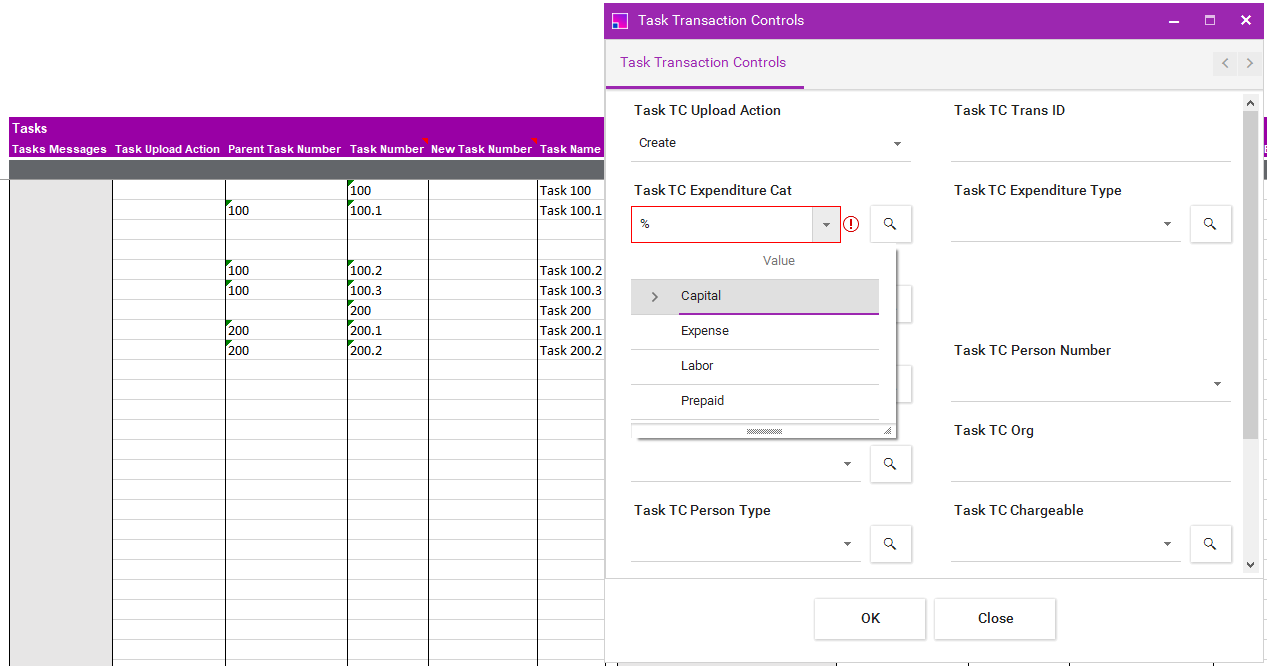Open dropdown left of Task TC Org
Viewport: 1267px width, 666px height.
click(847, 464)
